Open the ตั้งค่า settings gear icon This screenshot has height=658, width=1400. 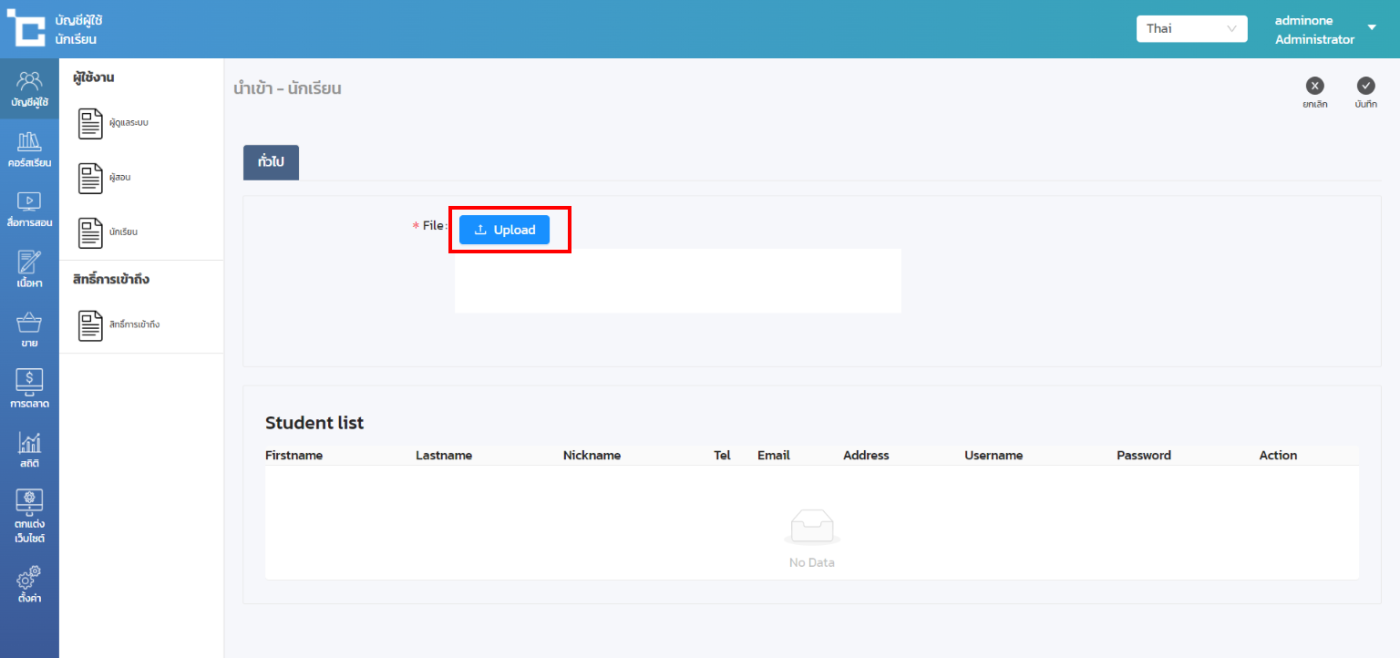pyautogui.click(x=29, y=585)
